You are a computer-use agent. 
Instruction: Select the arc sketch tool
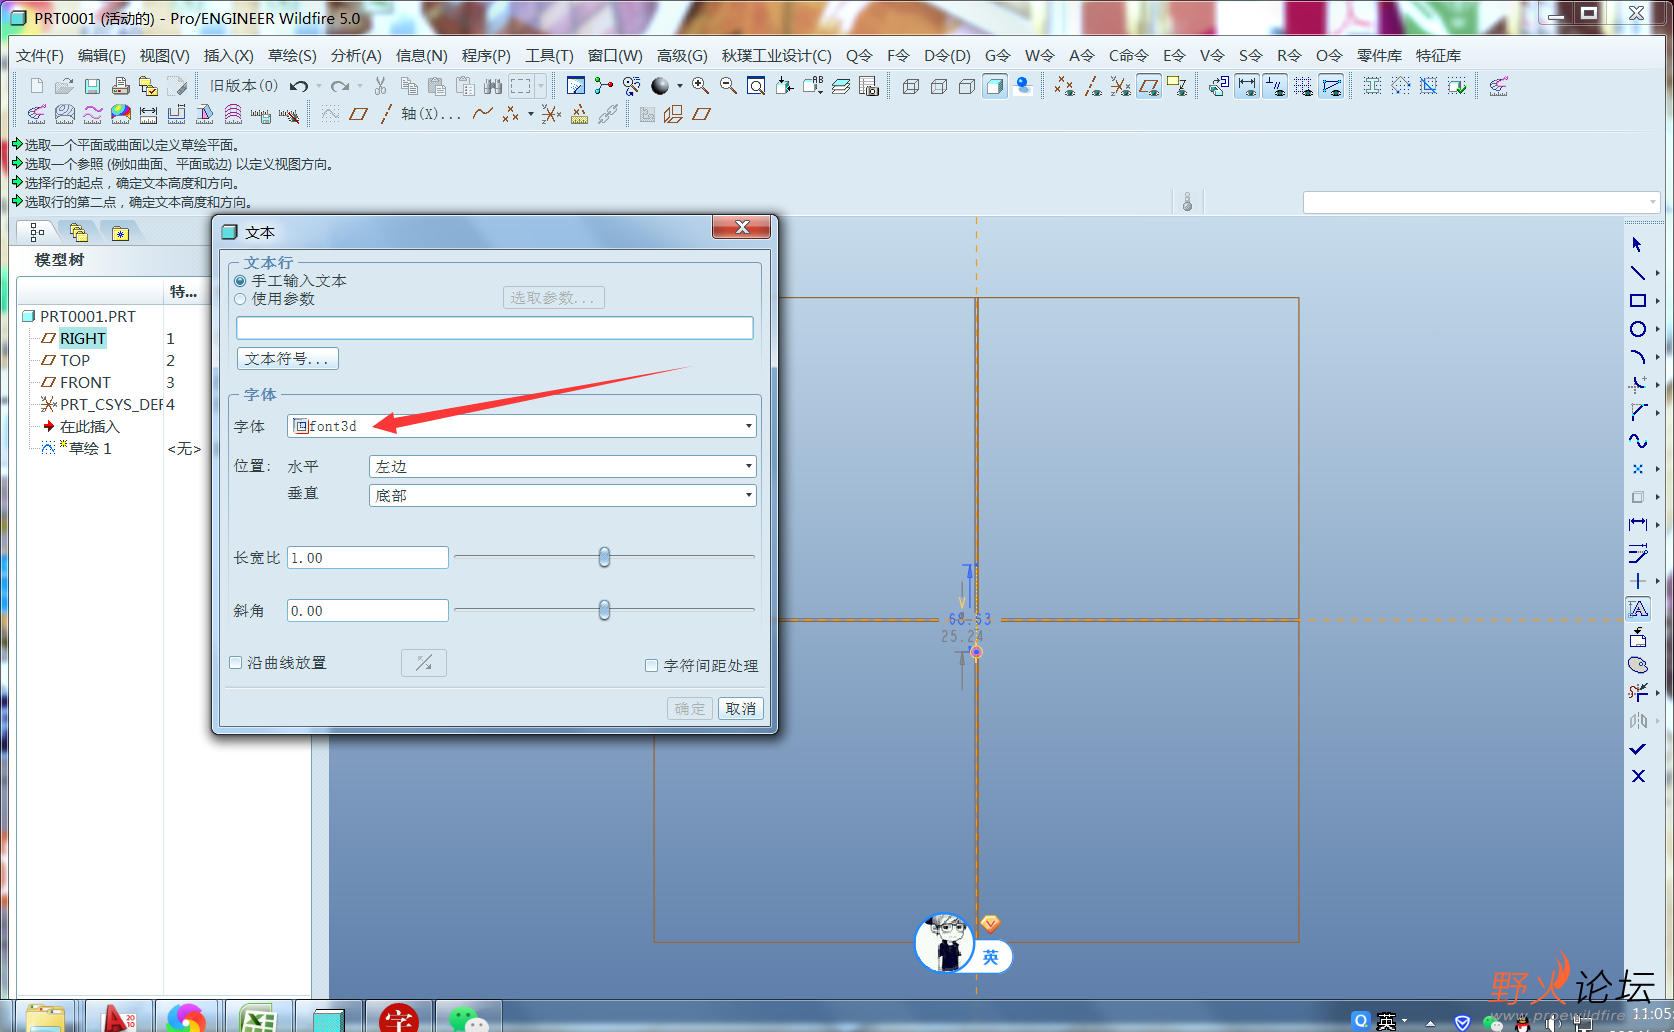pyautogui.click(x=1637, y=357)
